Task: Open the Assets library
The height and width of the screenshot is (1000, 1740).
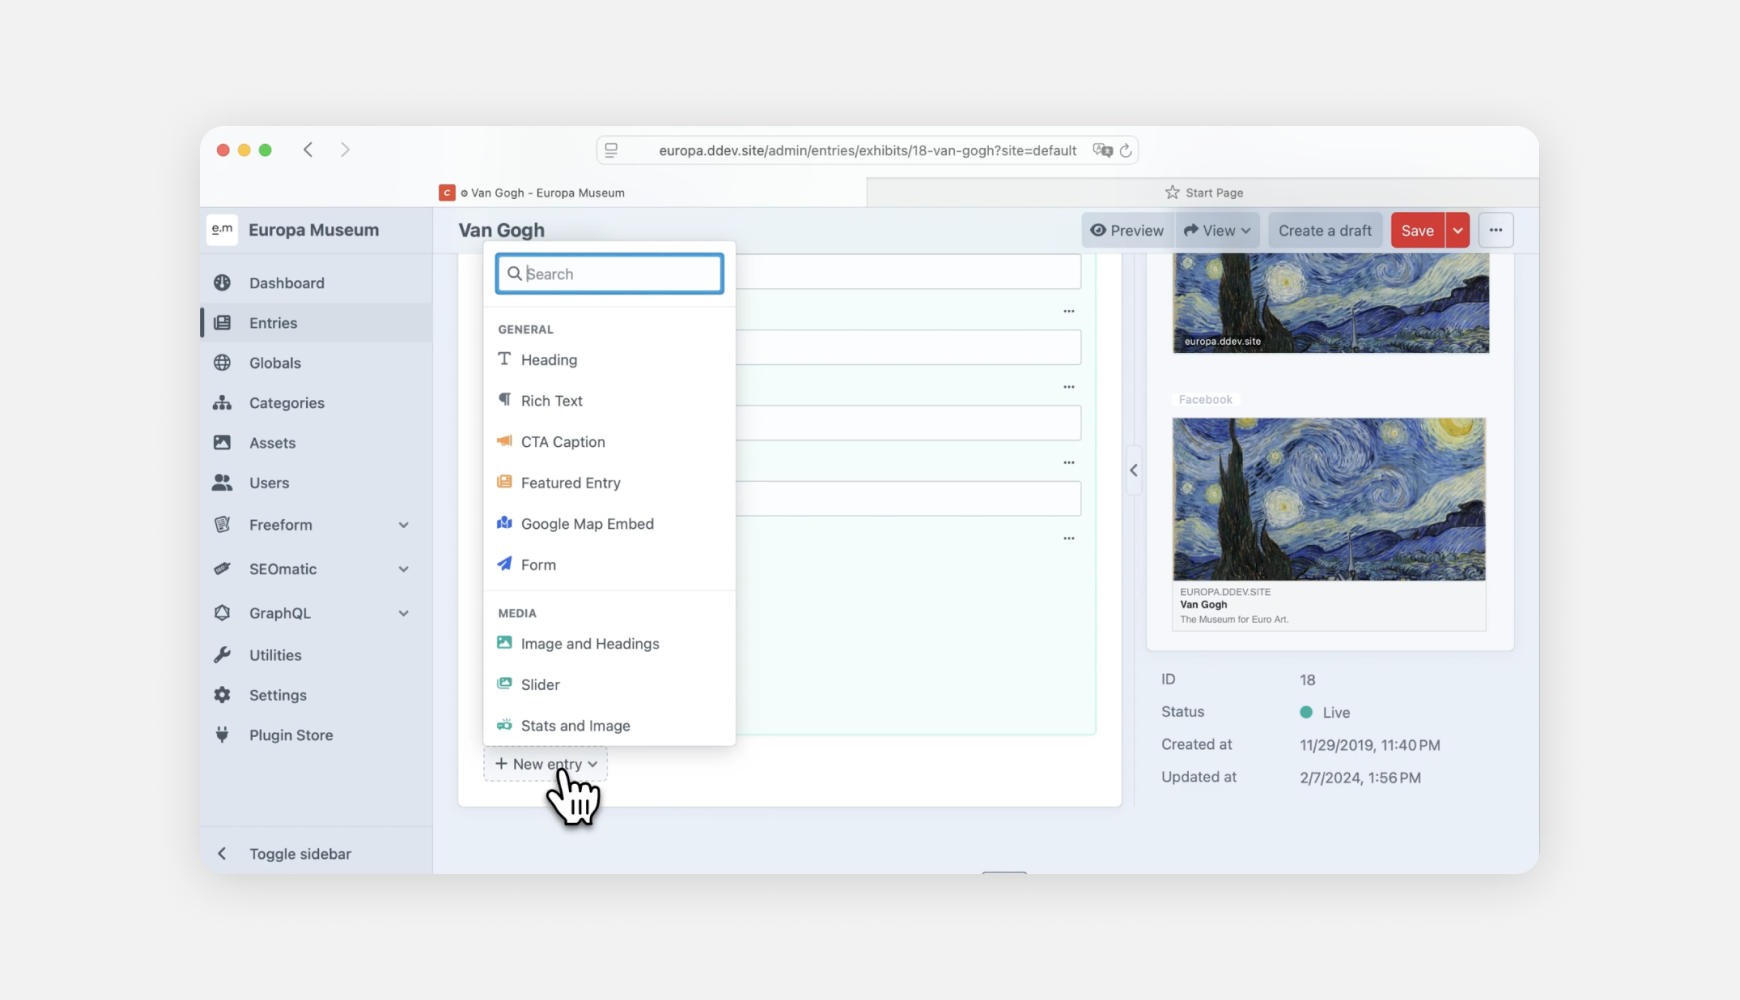Action: (223, 442)
